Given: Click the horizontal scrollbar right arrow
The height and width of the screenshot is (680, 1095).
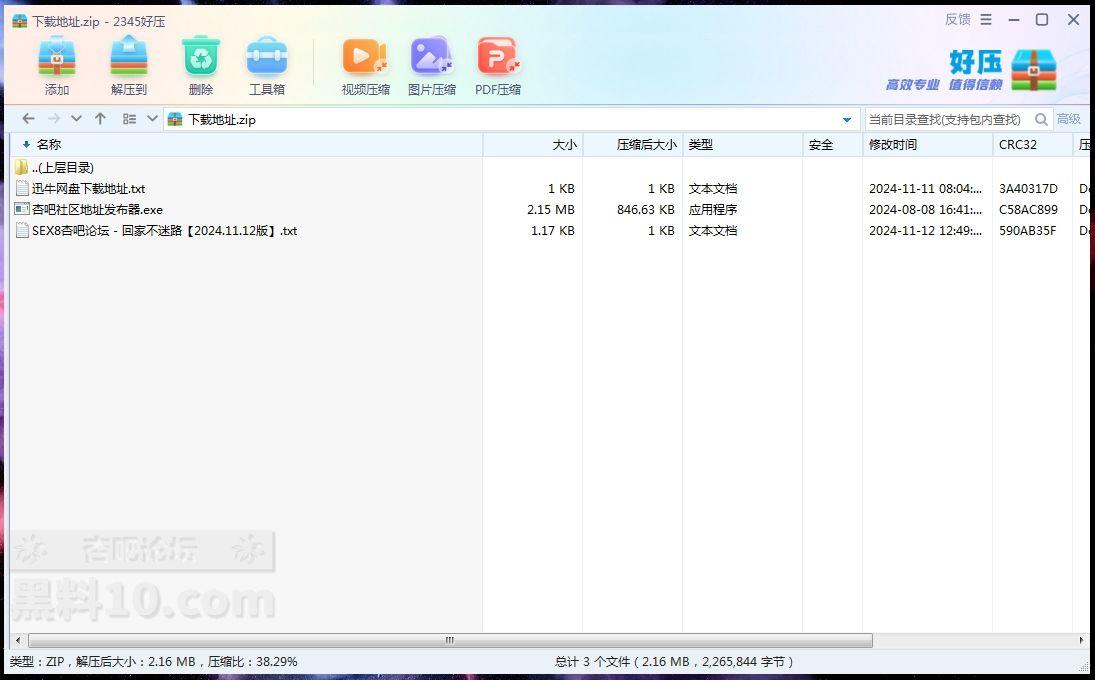Looking at the screenshot, I should (1082, 640).
